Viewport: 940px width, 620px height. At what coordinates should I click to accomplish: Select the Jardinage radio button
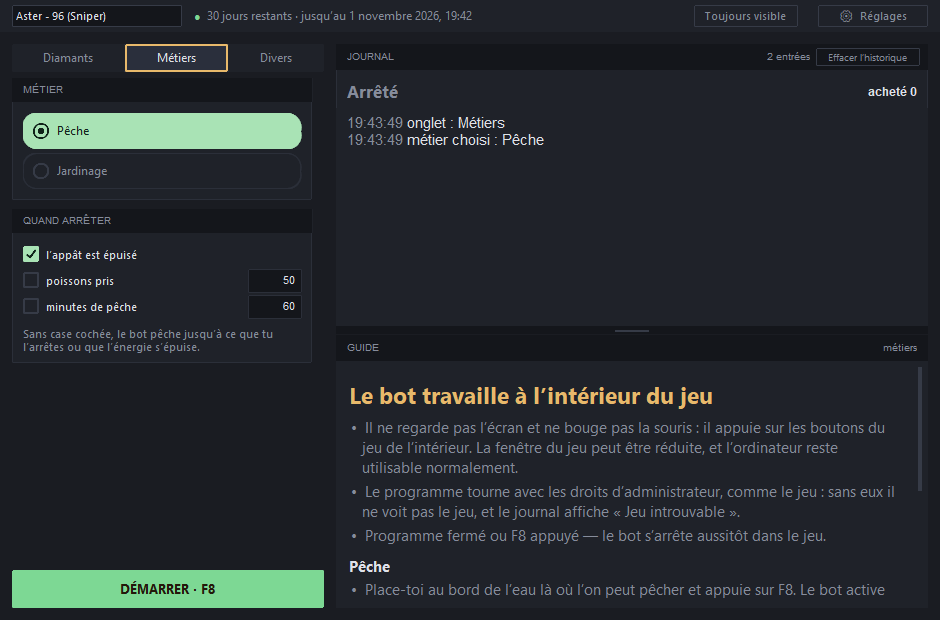pos(41,171)
